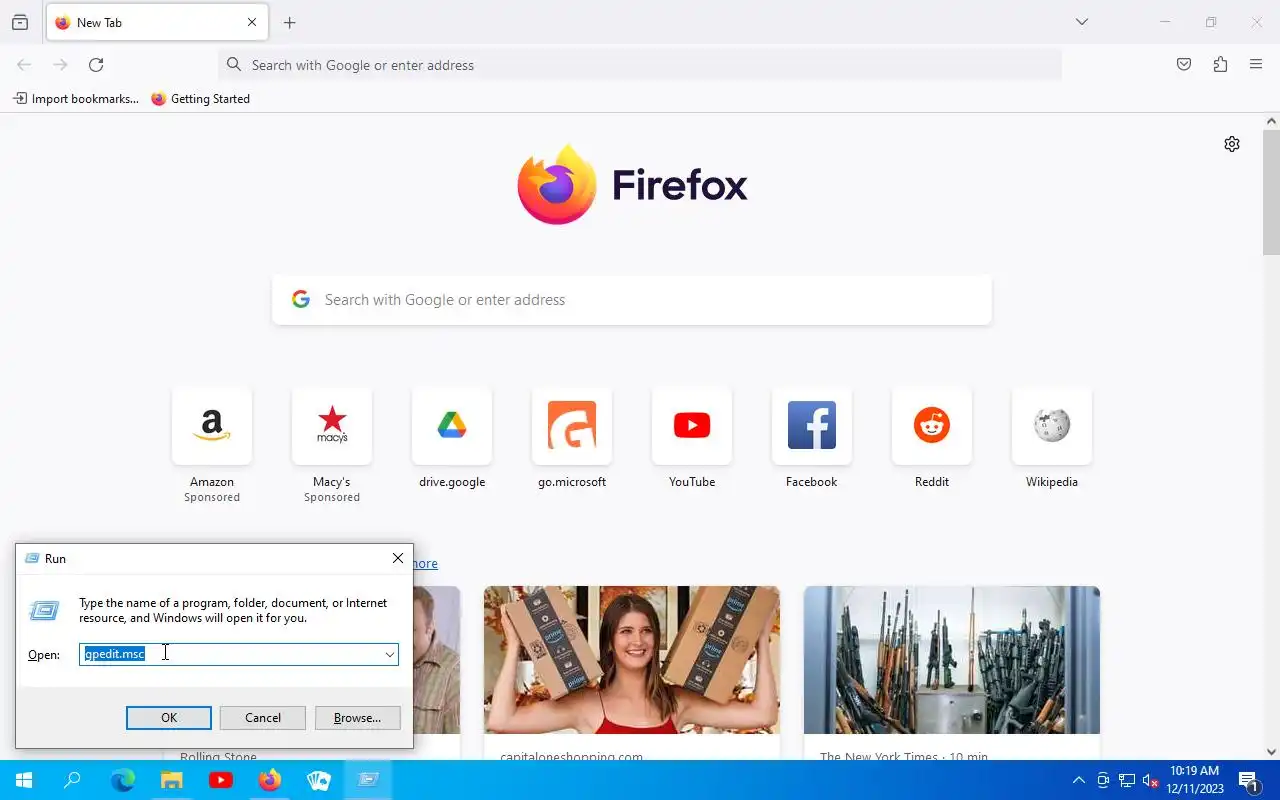1280x800 pixels.
Task: Open network status tray icon
Action: tap(1127, 780)
